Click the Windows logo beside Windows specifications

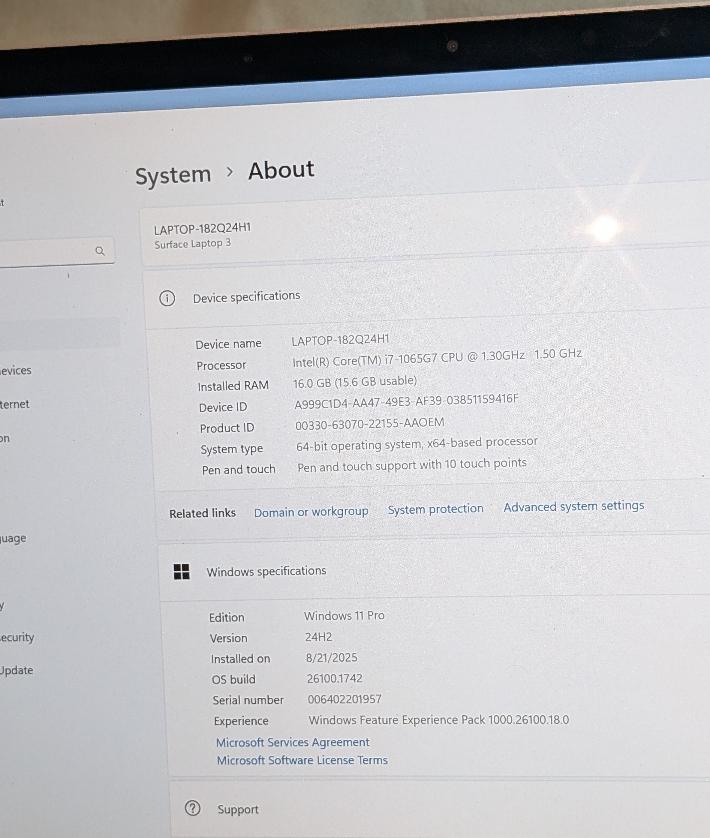tap(181, 571)
